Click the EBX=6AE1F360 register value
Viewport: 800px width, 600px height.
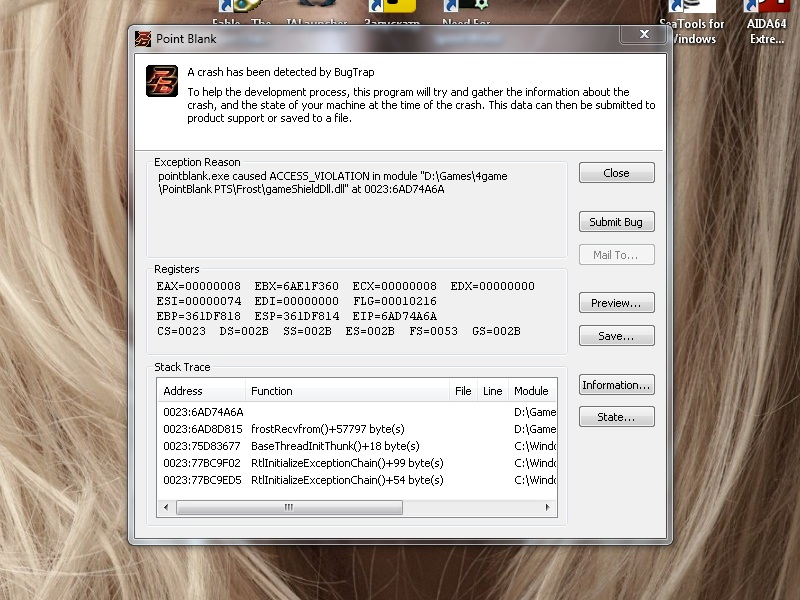296,286
